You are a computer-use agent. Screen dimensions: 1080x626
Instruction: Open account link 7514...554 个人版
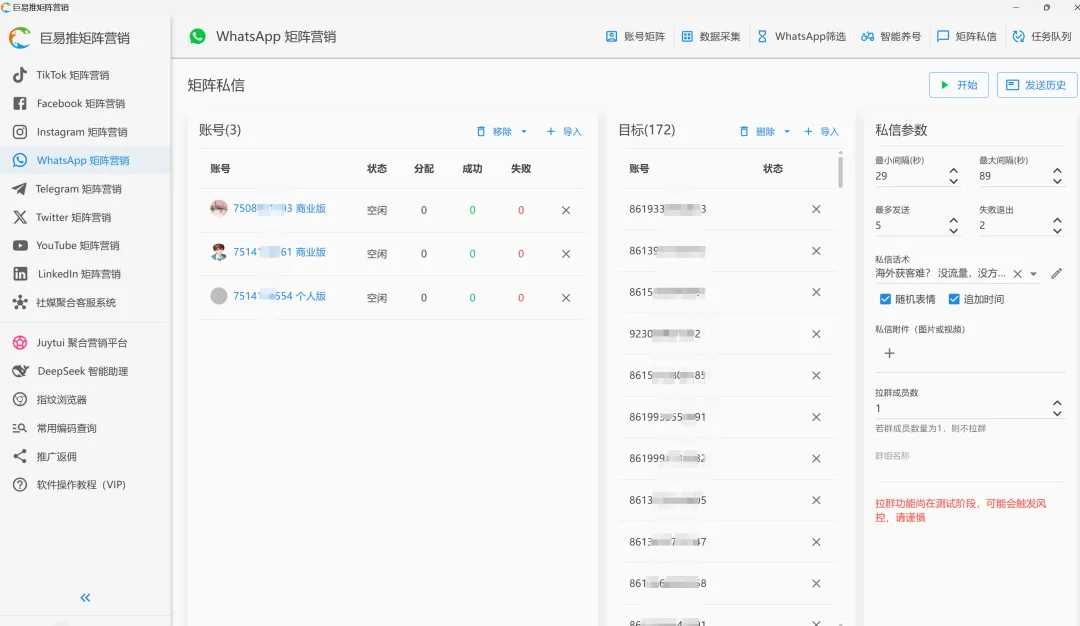pyautogui.click(x=280, y=296)
